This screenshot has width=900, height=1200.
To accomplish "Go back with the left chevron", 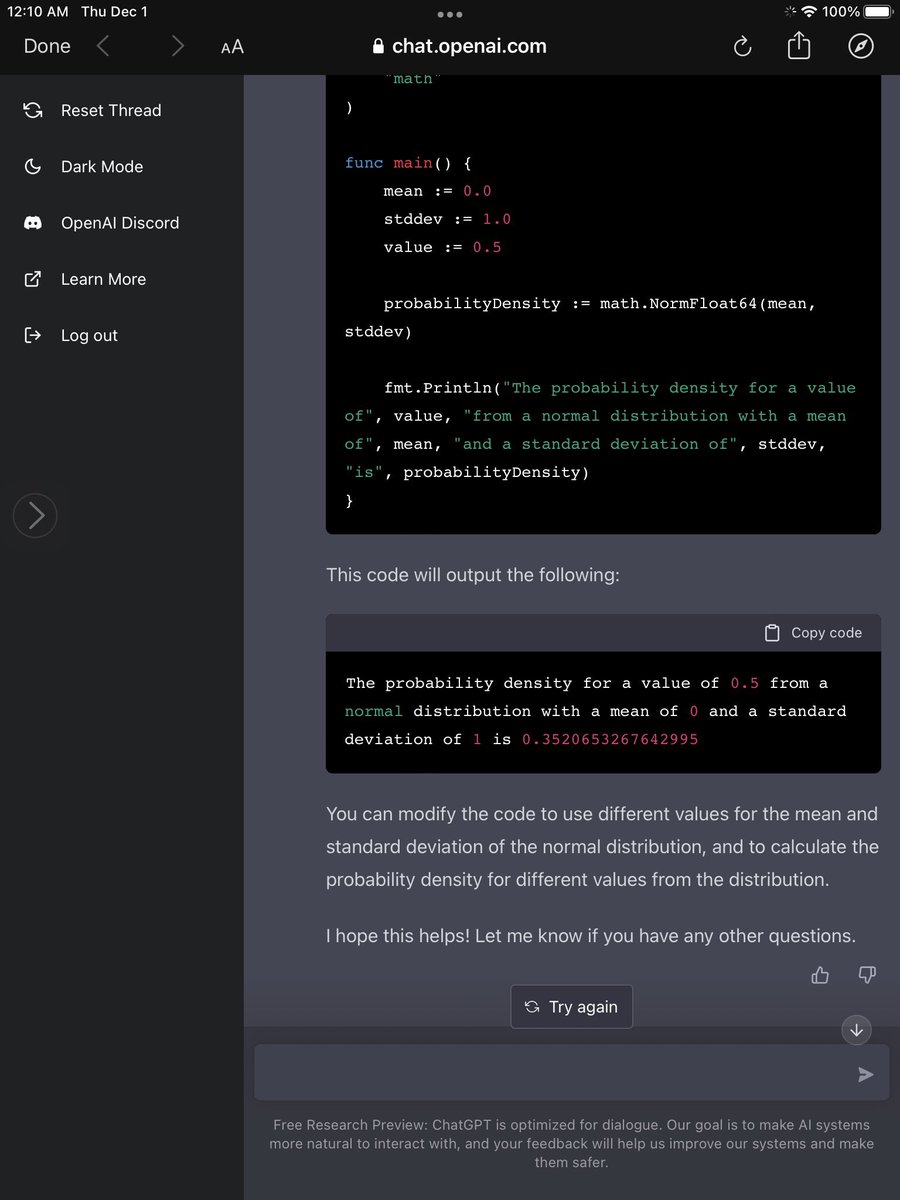I will tap(103, 46).
